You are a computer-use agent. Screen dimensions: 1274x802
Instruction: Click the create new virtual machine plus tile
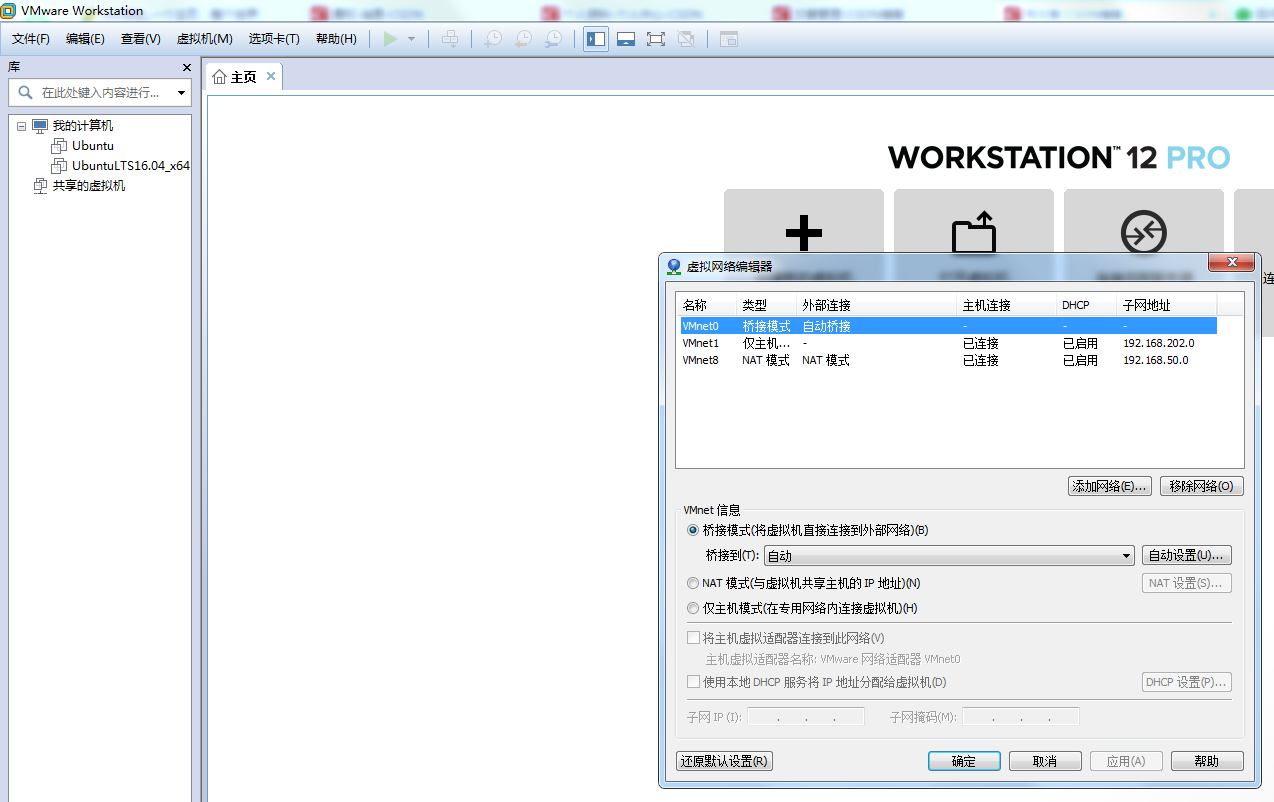tap(804, 234)
